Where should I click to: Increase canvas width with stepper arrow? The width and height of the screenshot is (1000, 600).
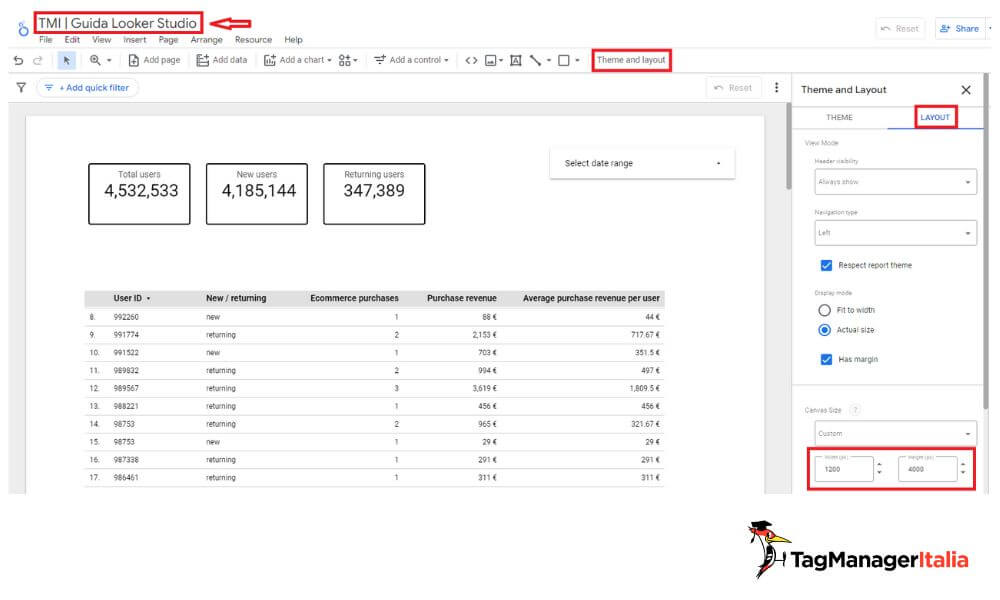pos(879,465)
